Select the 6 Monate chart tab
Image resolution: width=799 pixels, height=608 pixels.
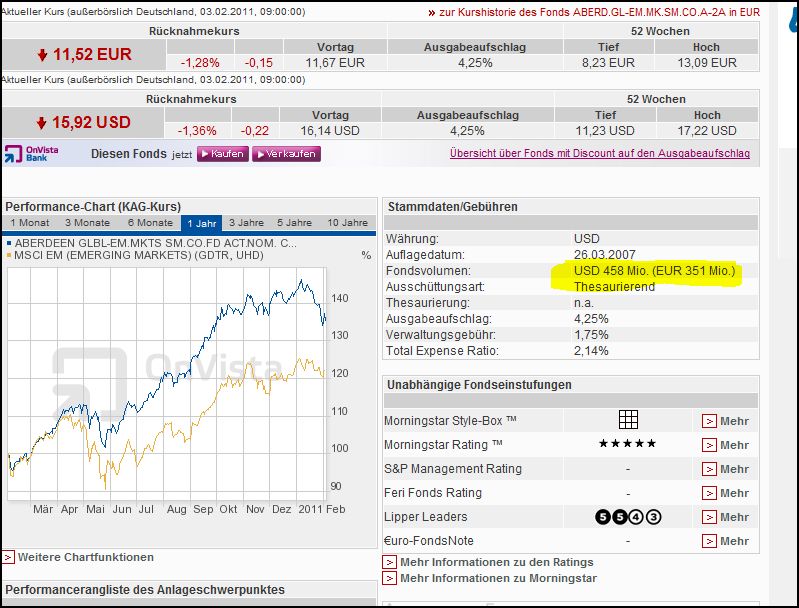pyautogui.click(x=150, y=223)
